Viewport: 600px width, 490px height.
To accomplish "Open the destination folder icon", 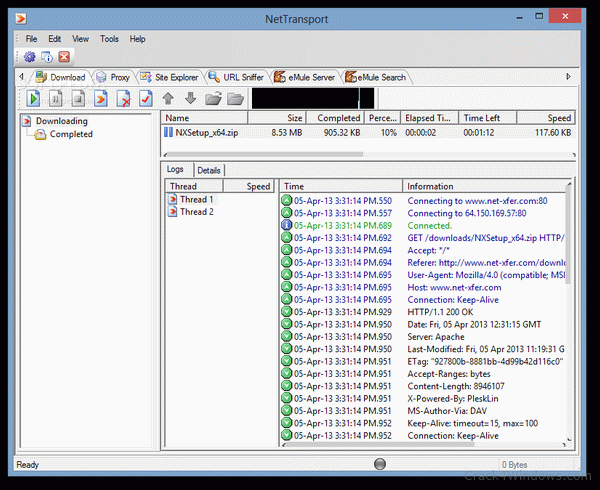I will [235, 99].
